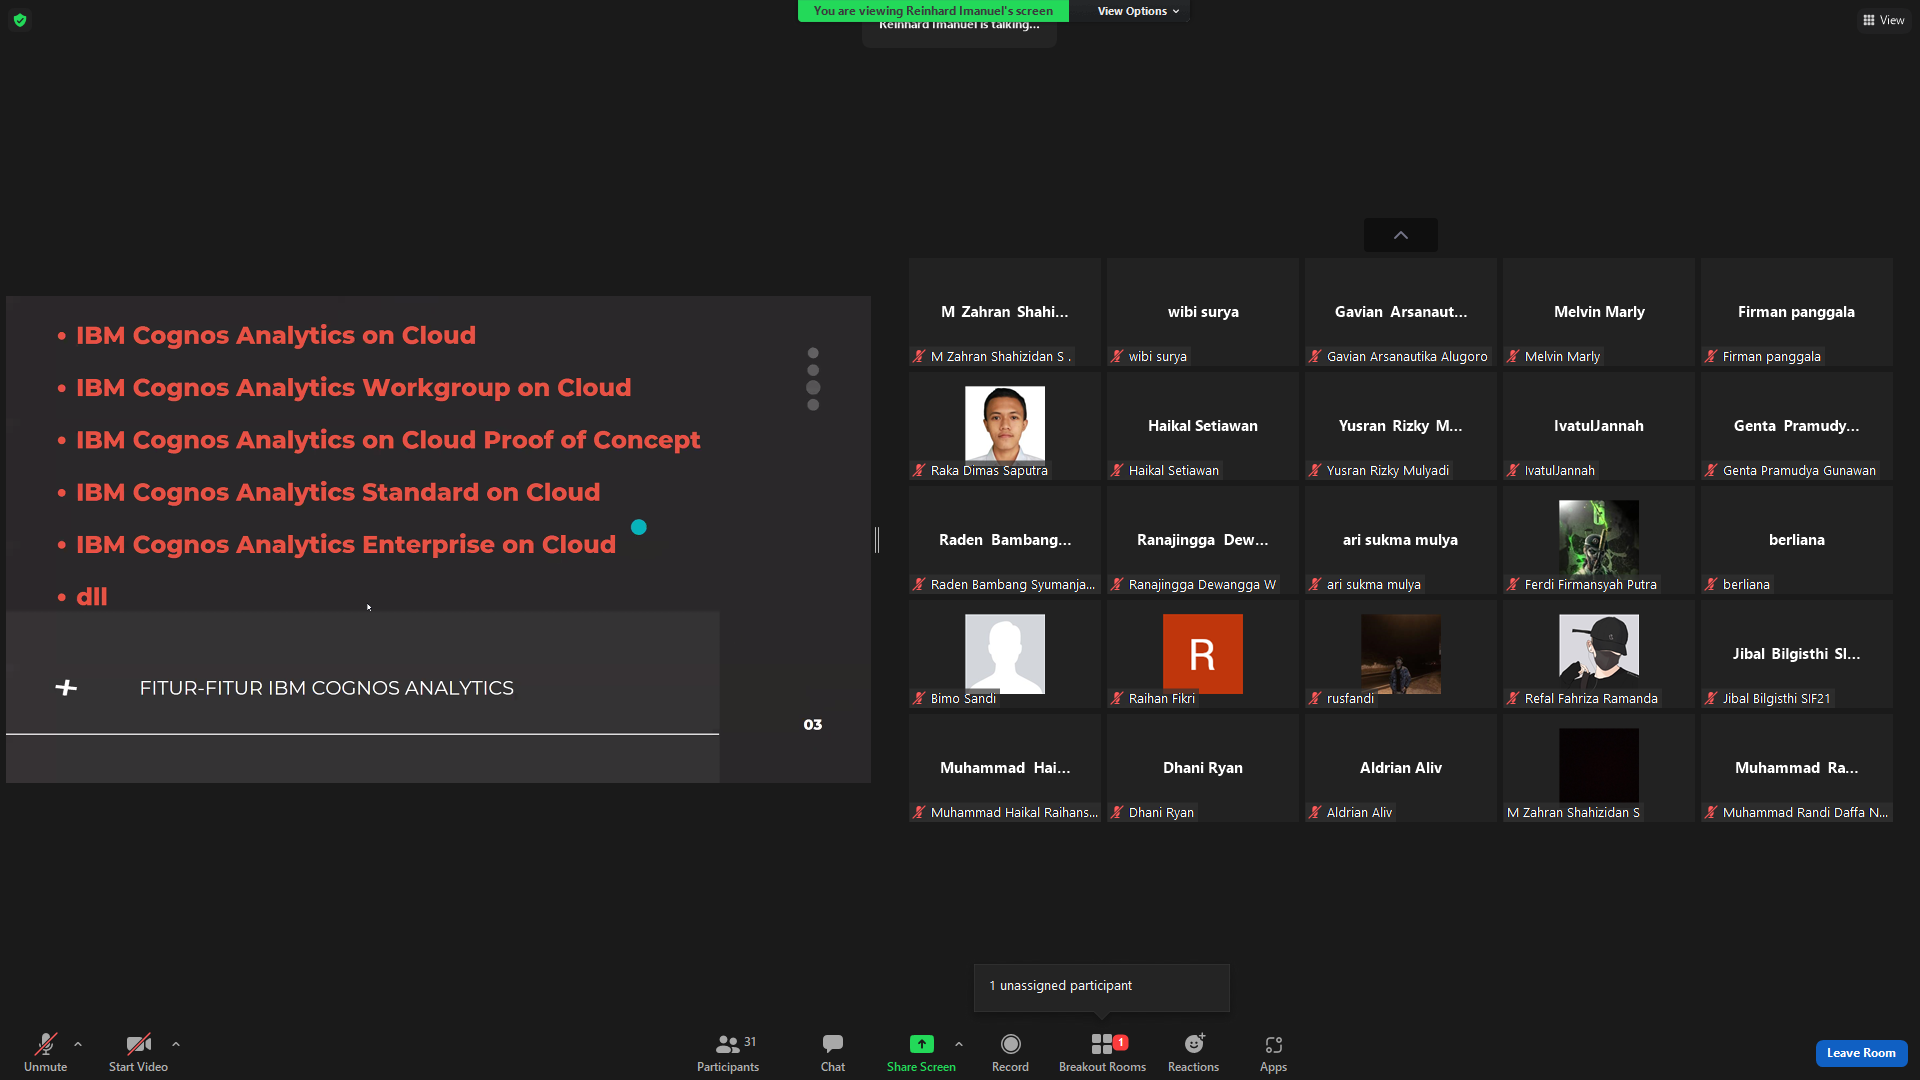This screenshot has width=1920, height=1080.
Task: Open the Reactions menu
Action: (x=1193, y=1052)
